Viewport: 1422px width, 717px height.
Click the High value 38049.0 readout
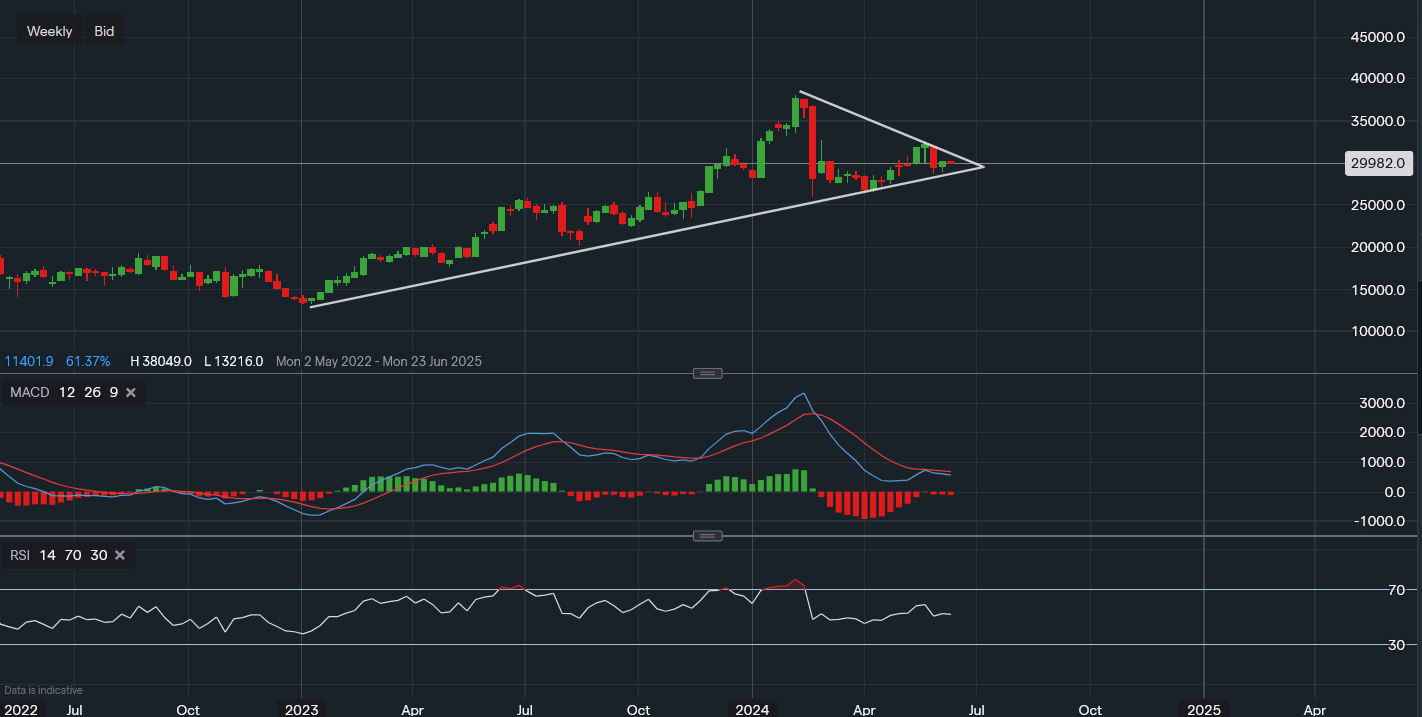coord(162,361)
